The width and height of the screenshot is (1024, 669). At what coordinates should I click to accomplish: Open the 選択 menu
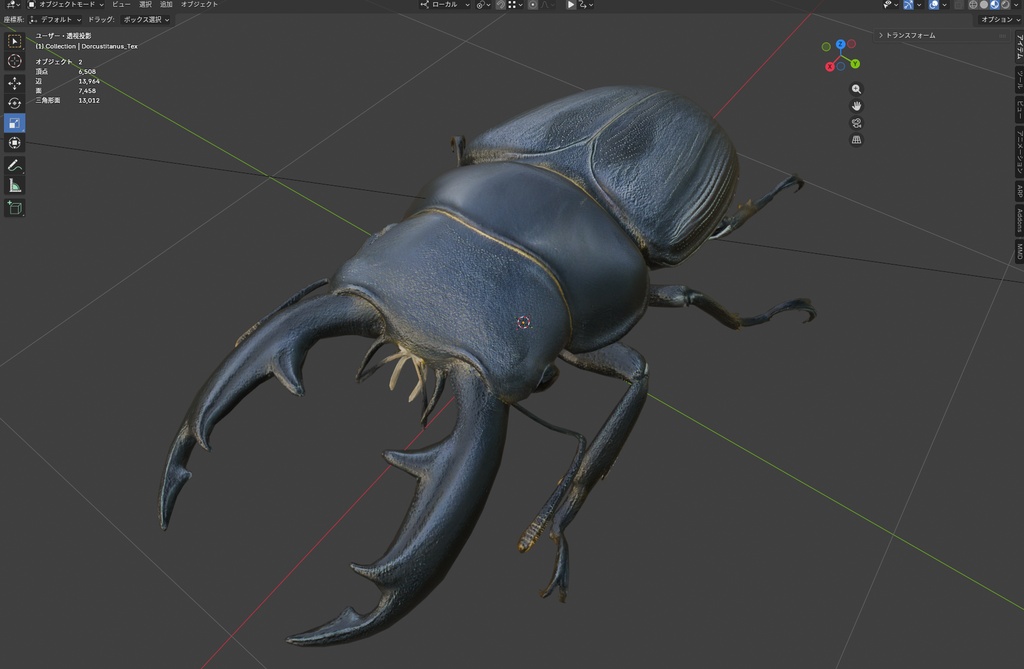(145, 5)
